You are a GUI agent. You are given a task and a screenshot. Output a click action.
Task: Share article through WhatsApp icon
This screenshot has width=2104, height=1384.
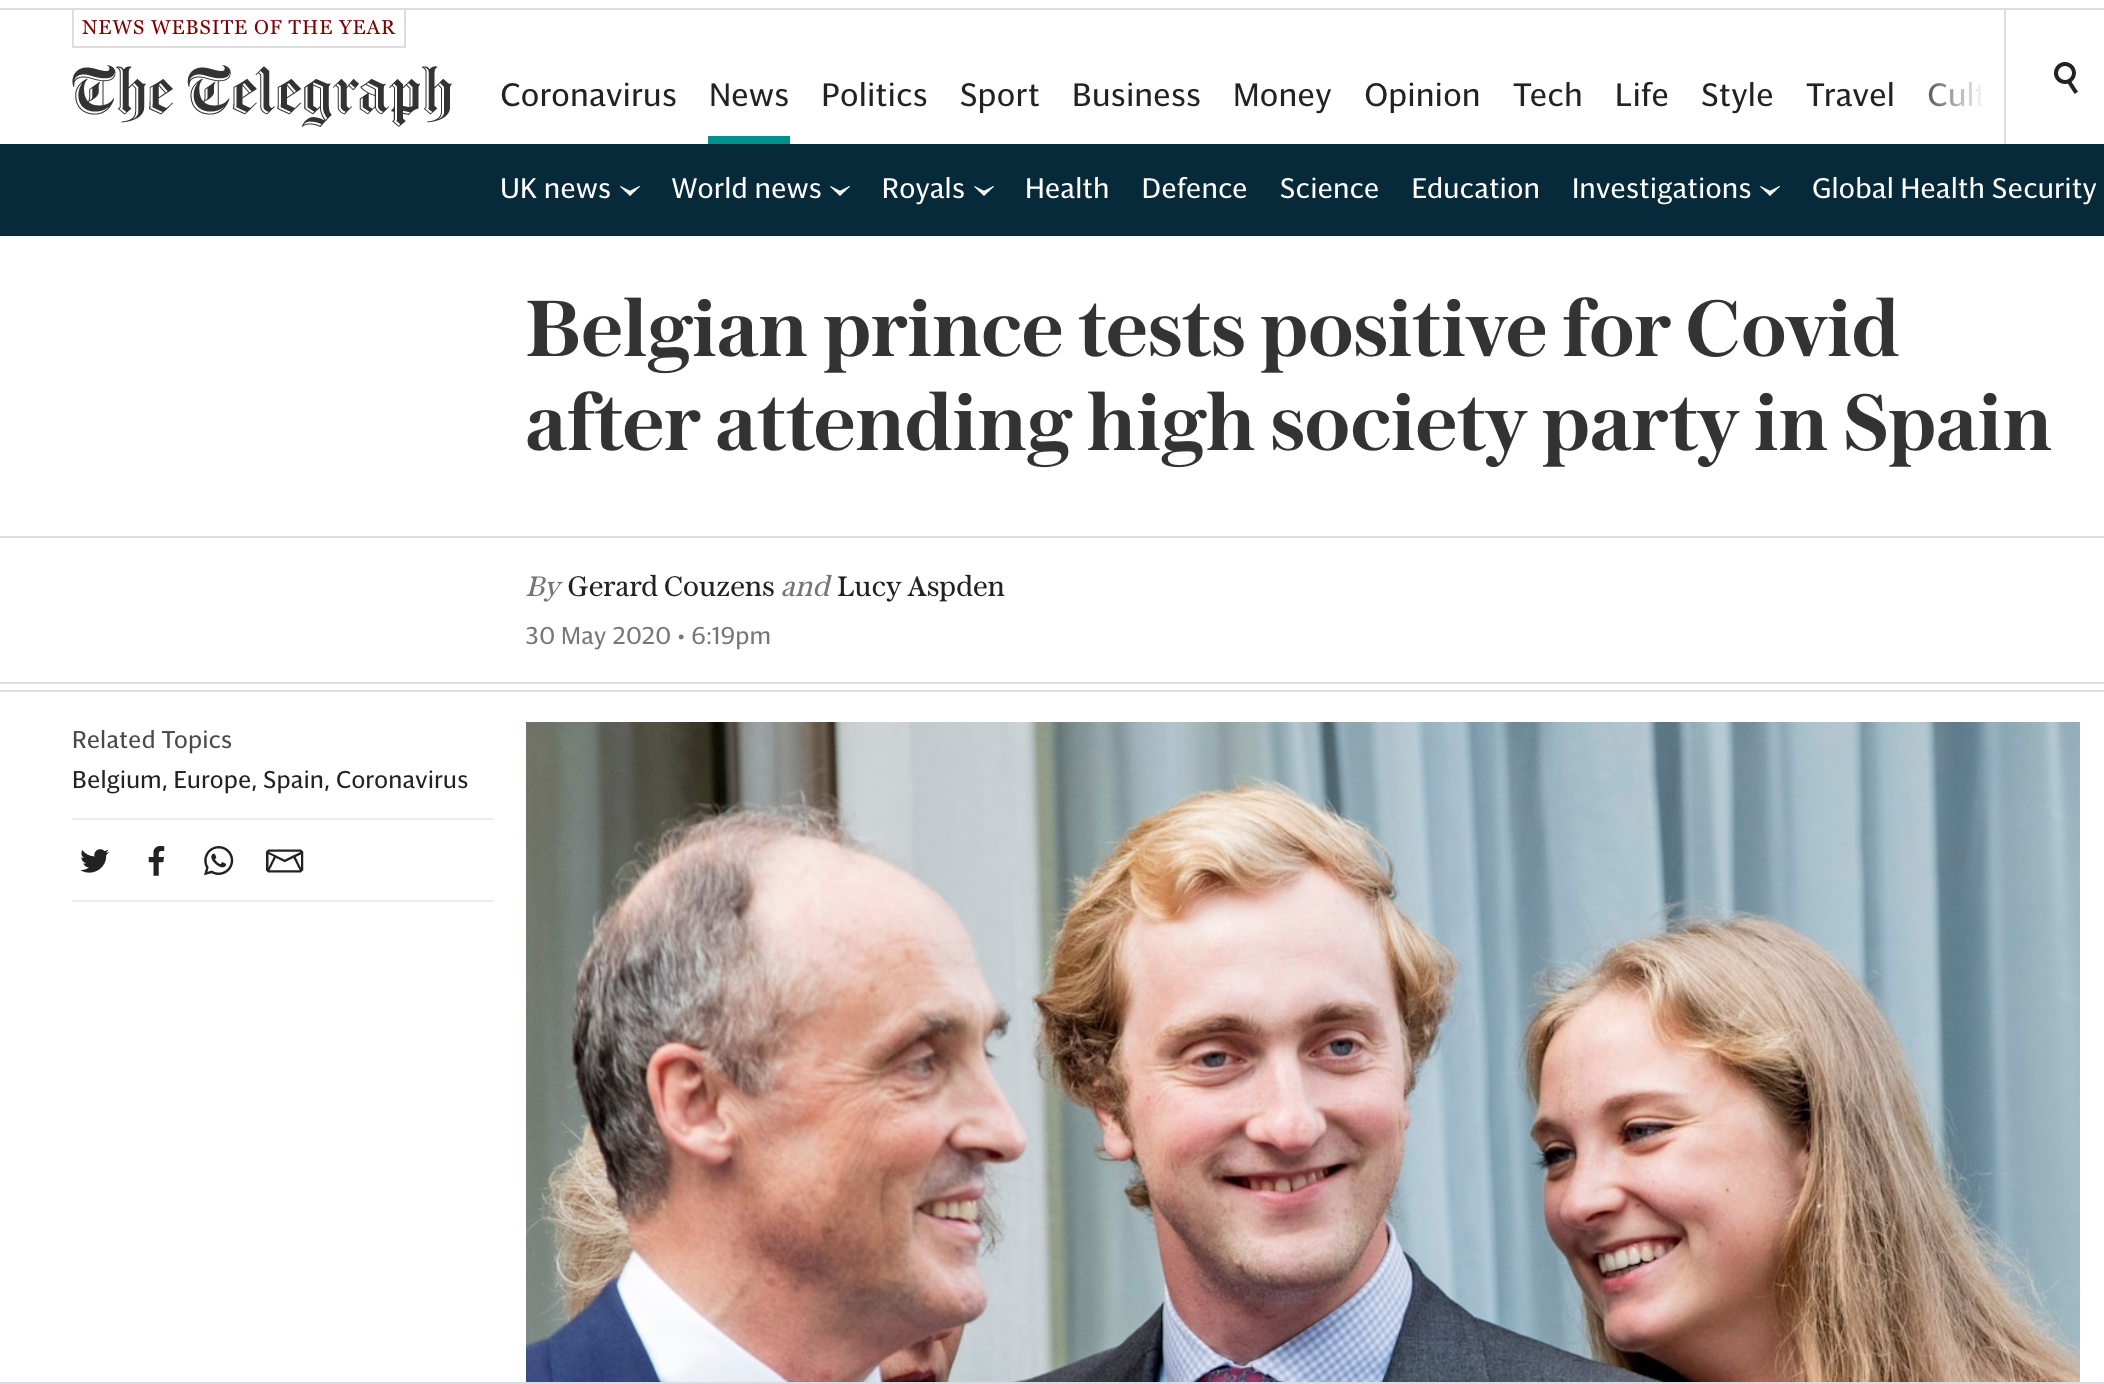tap(218, 861)
